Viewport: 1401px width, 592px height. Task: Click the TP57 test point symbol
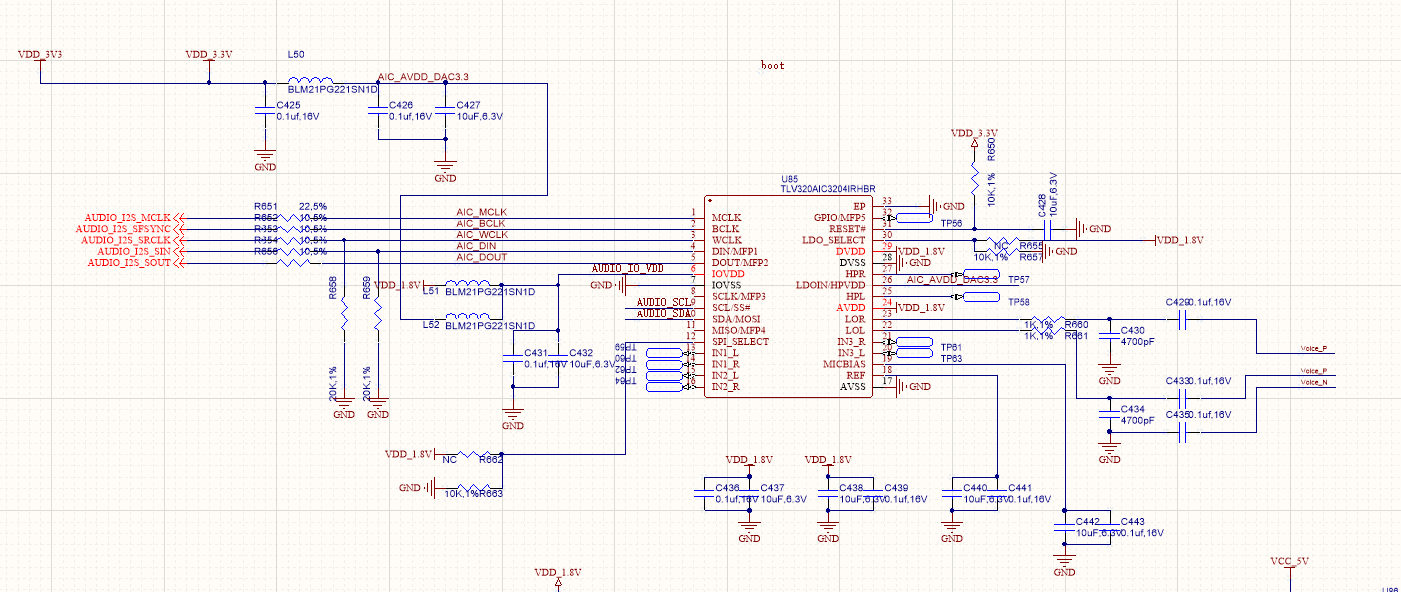point(976,275)
